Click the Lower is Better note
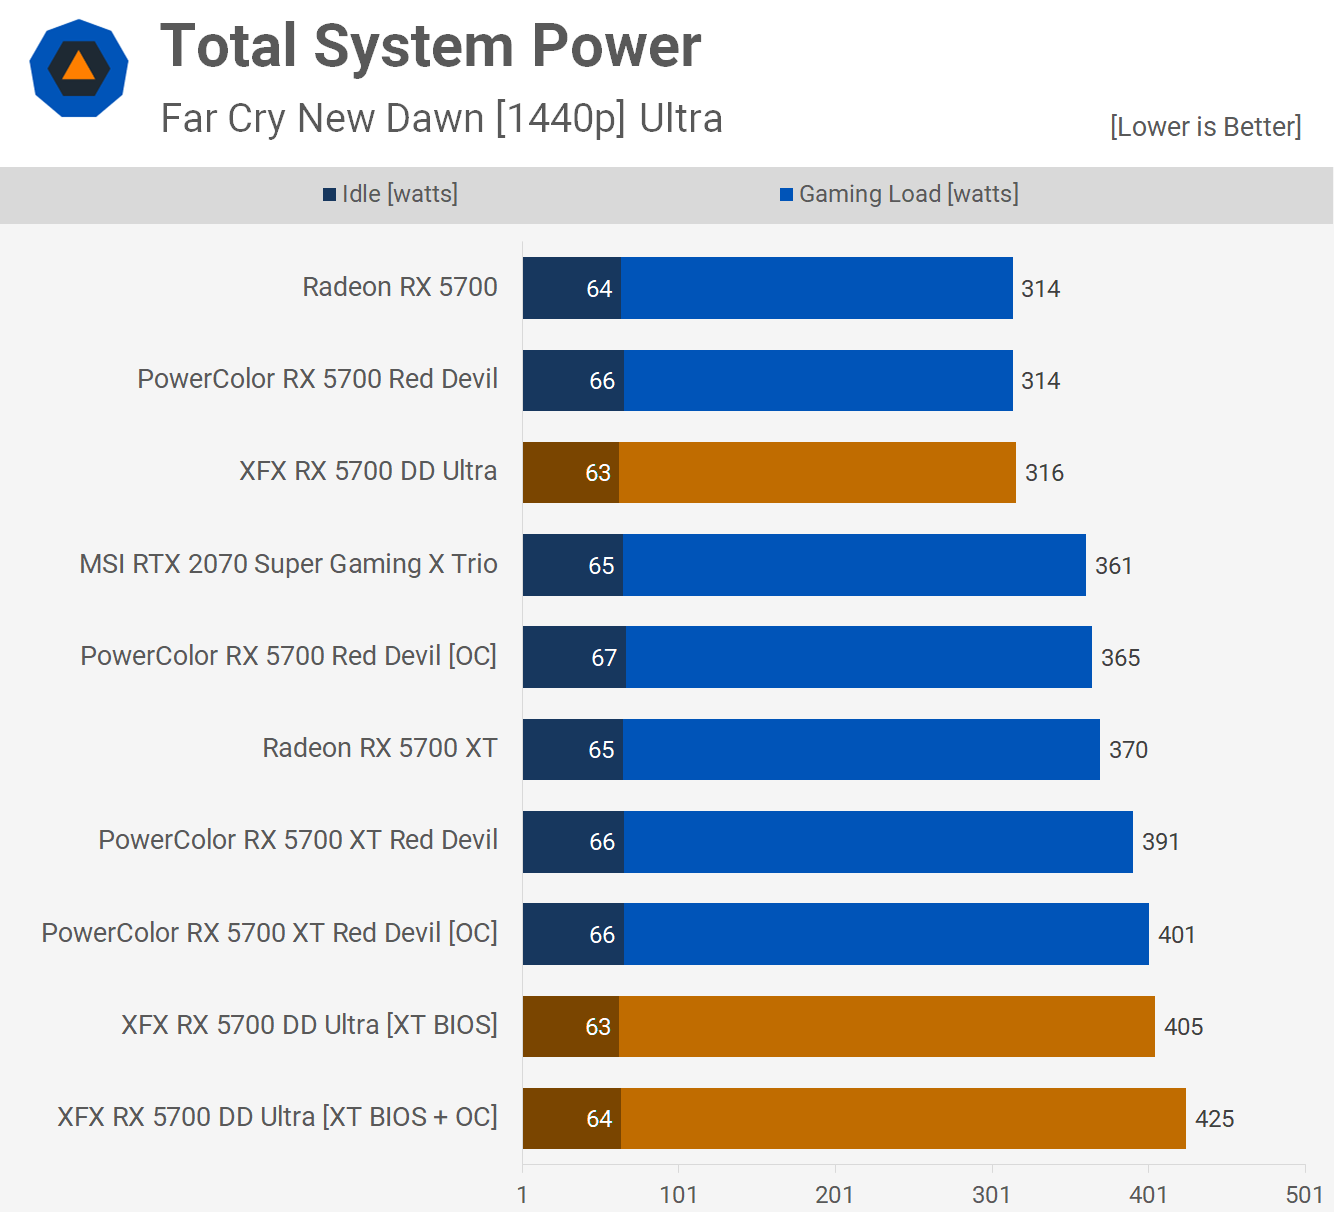Image resolution: width=1334 pixels, height=1213 pixels. coord(1205,127)
